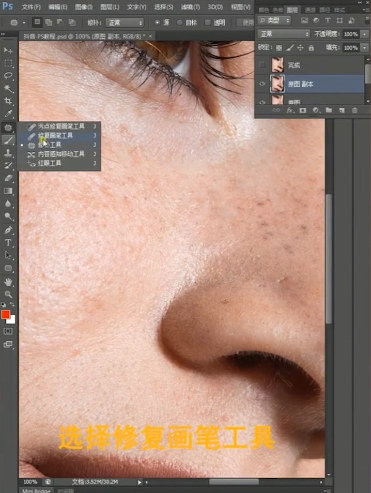
Task: Select the Hand tool
Action: [8, 282]
